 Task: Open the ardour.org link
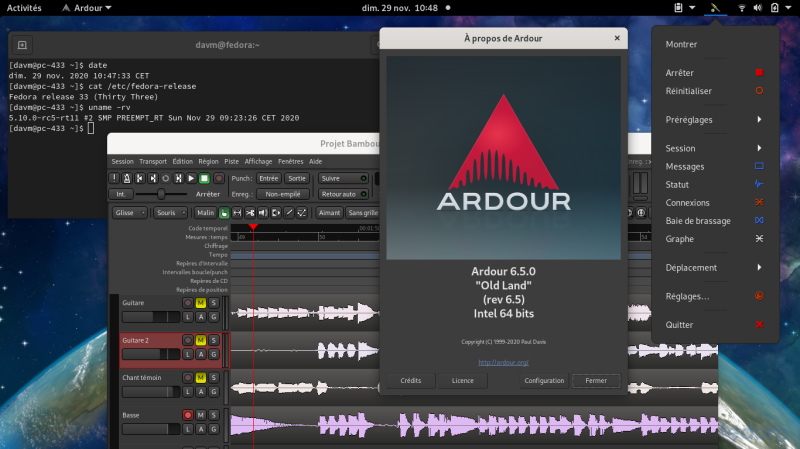pyautogui.click(x=503, y=362)
